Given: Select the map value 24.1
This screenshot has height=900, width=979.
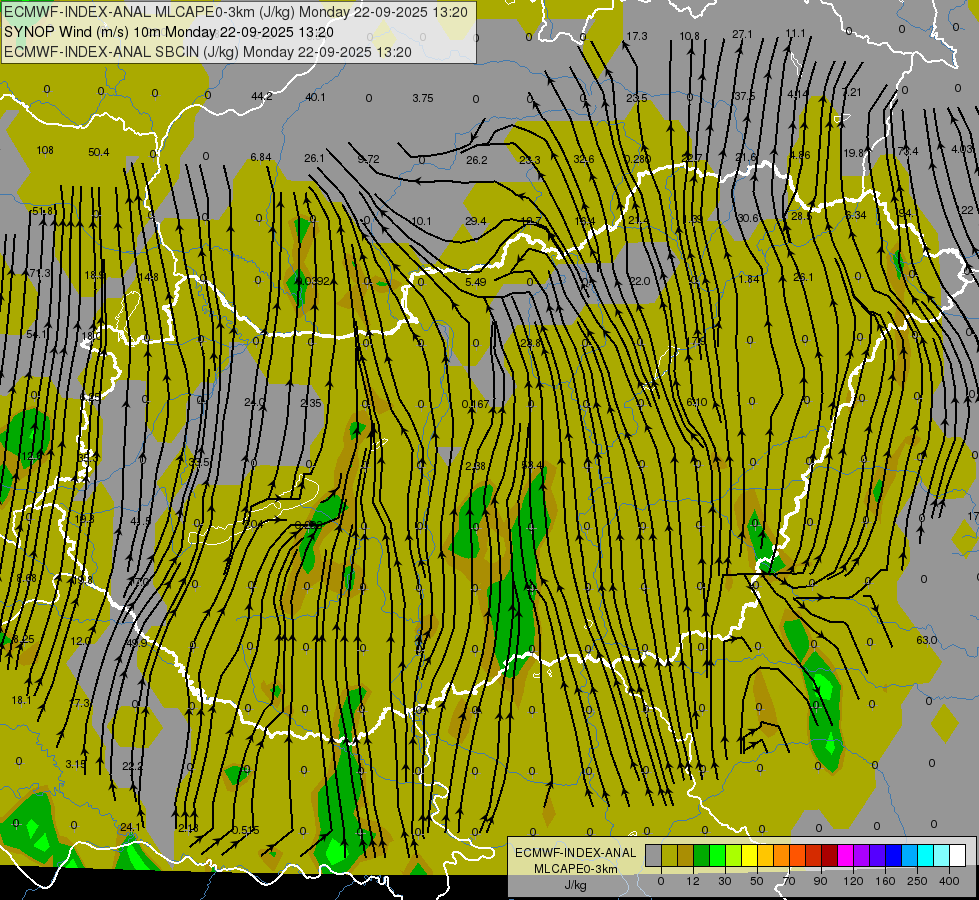Looking at the screenshot, I should click(x=130, y=827).
